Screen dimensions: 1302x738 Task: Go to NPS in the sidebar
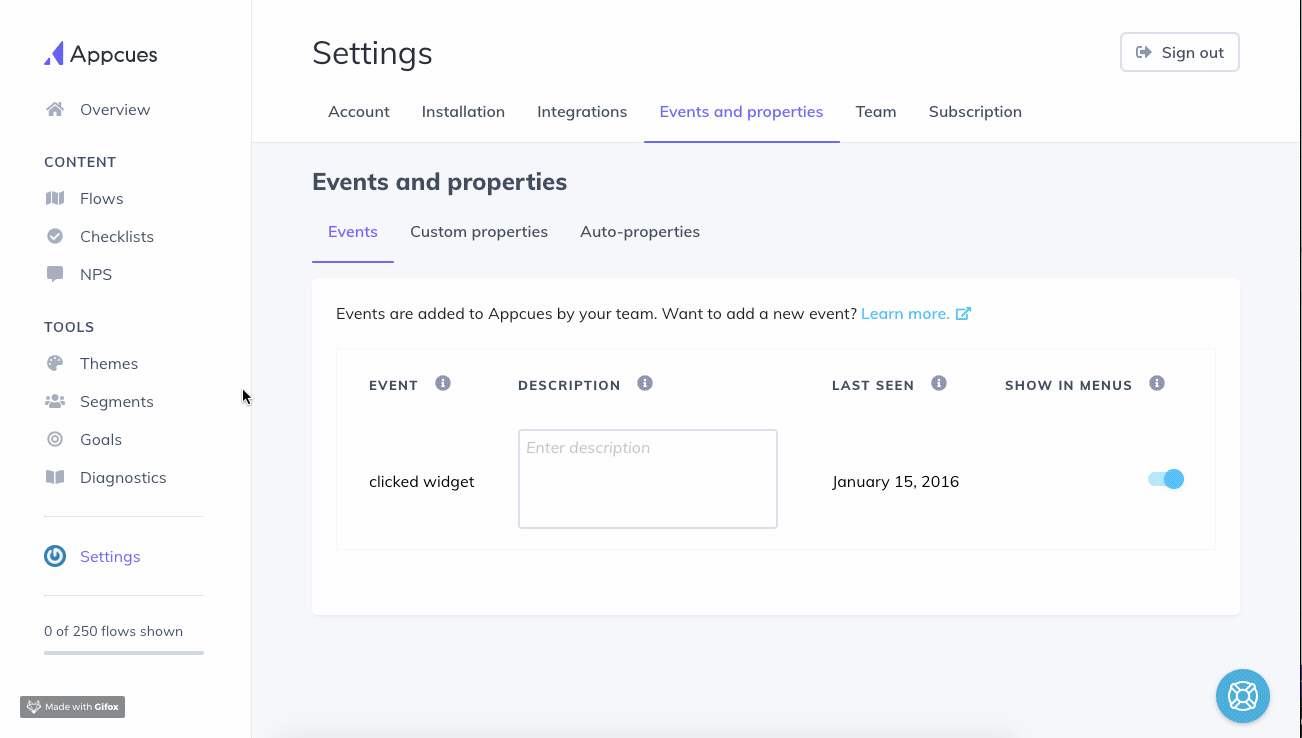click(x=96, y=274)
